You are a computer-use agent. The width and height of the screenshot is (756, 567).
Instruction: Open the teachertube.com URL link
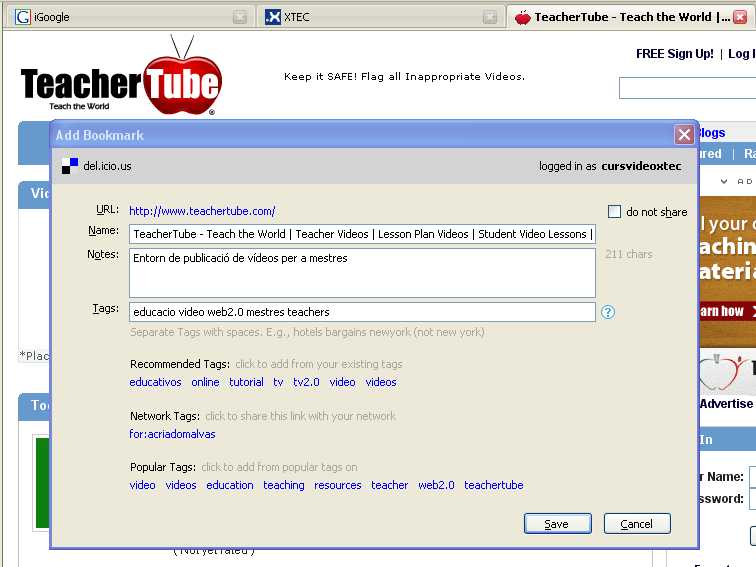(x=202, y=211)
